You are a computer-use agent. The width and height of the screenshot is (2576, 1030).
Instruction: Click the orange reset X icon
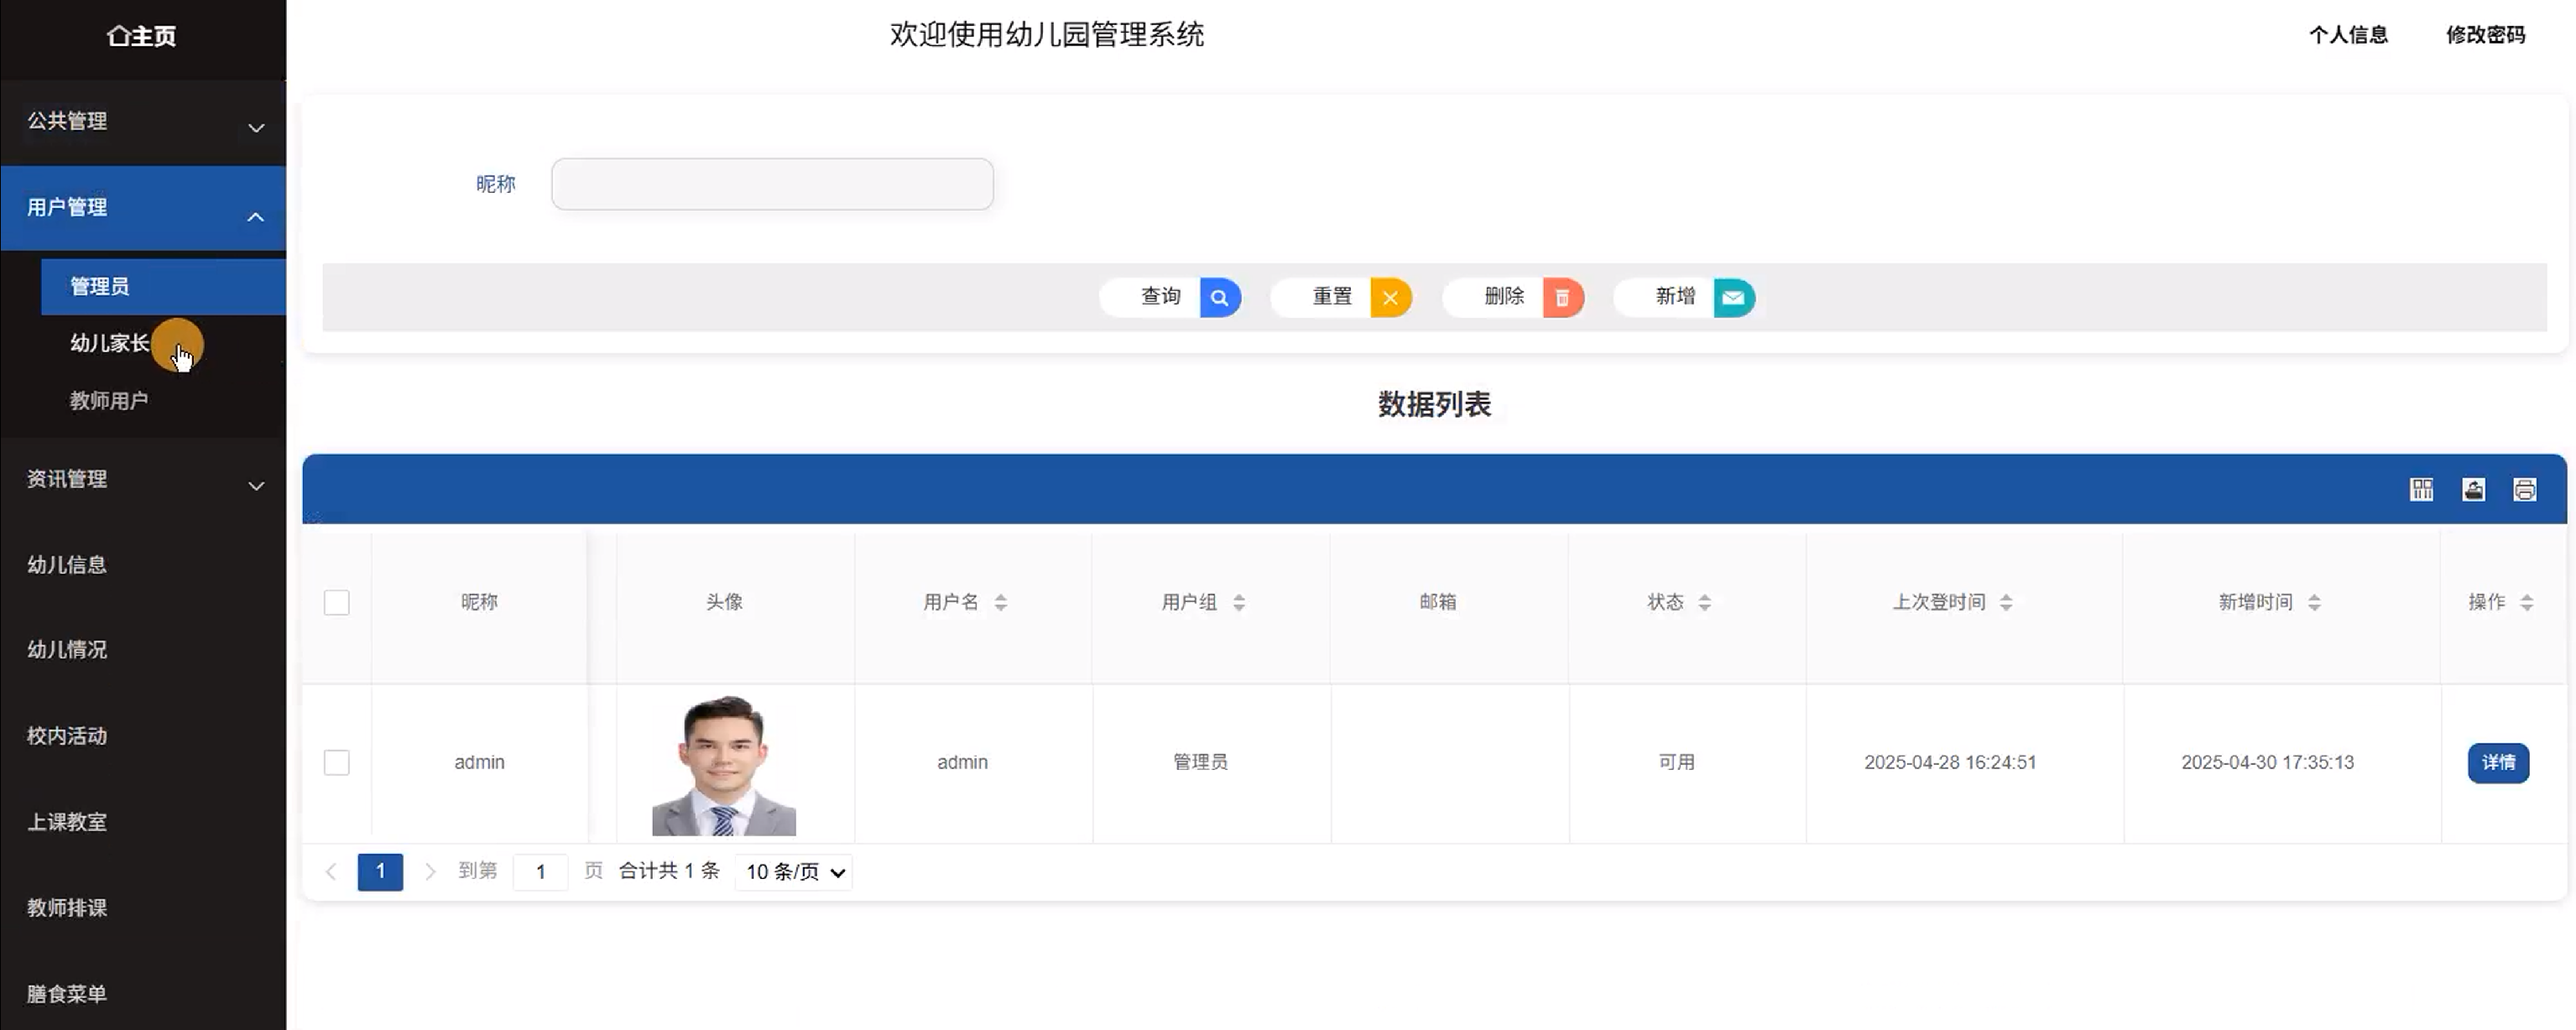coord(1390,297)
